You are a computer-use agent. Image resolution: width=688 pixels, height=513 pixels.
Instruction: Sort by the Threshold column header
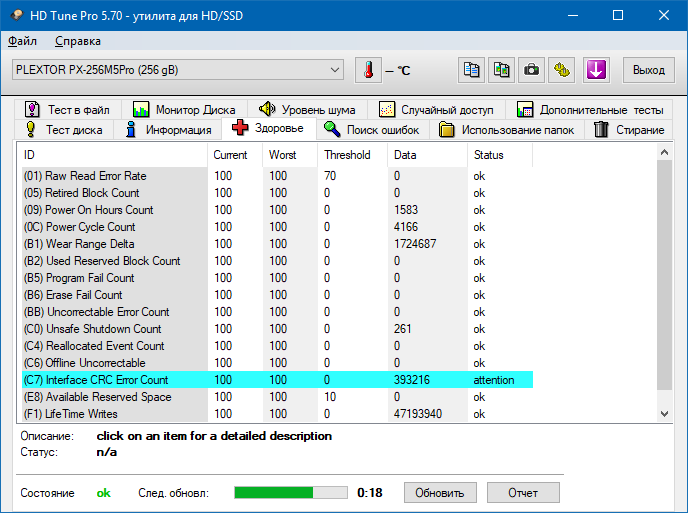point(347,155)
